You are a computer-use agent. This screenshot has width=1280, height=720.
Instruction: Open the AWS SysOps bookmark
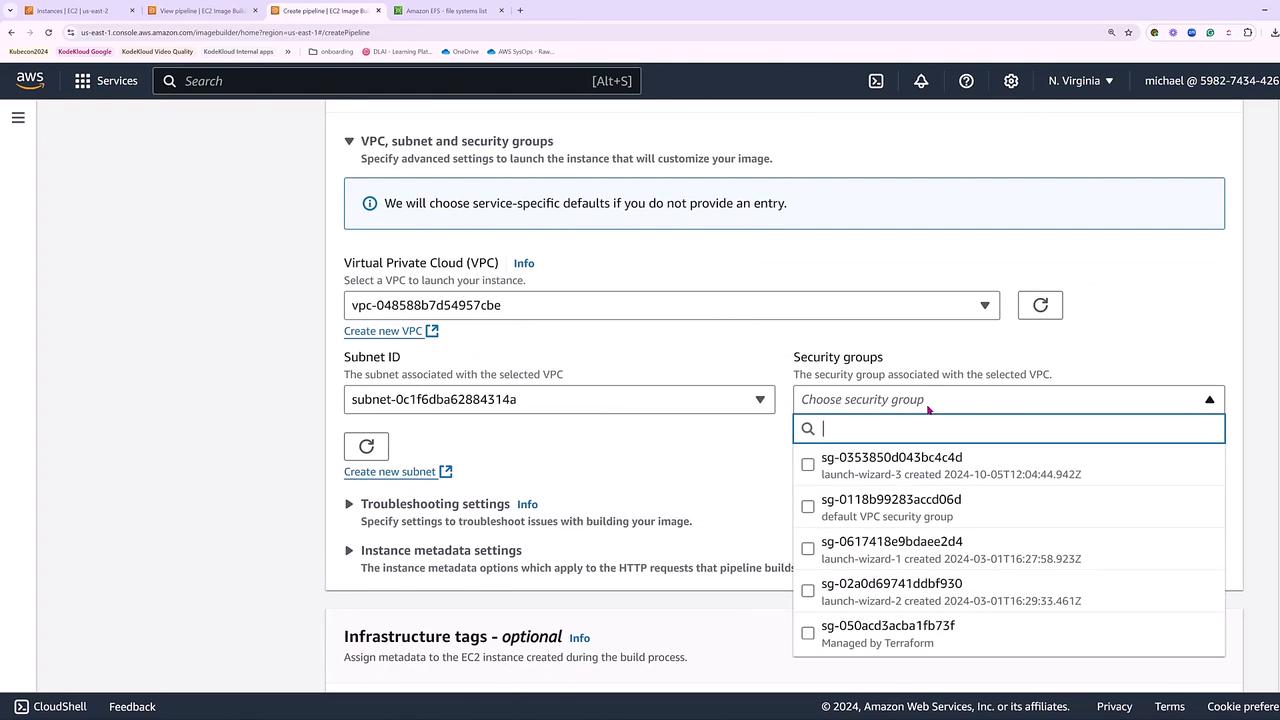click(x=520, y=51)
